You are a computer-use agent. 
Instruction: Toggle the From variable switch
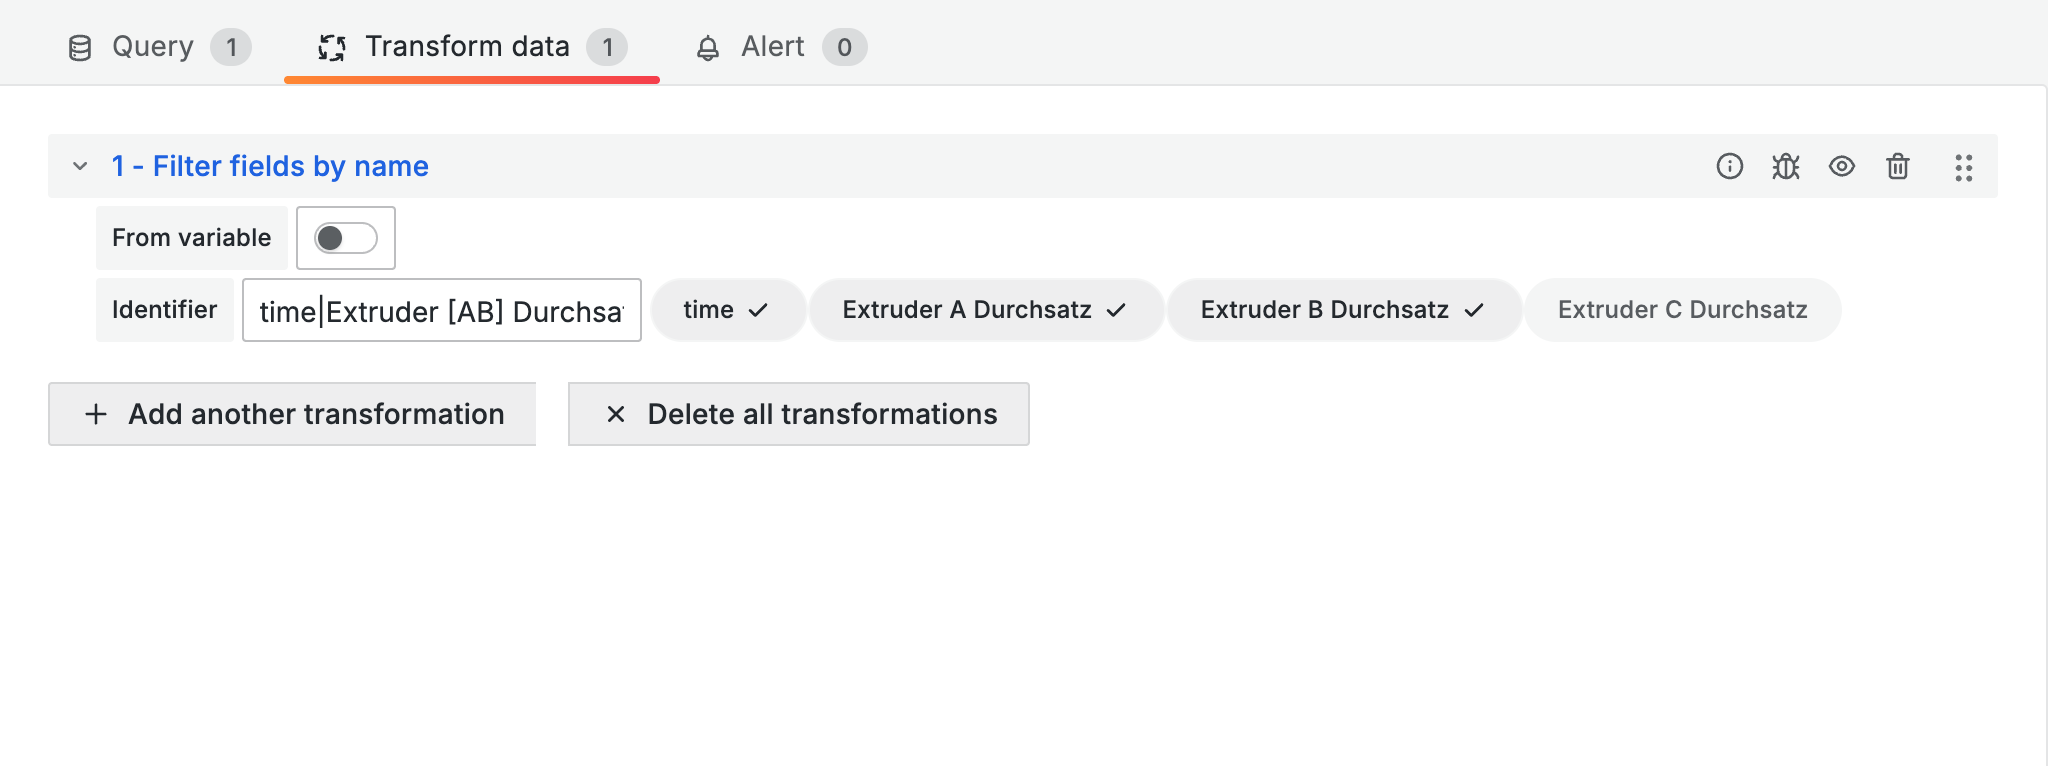coord(345,238)
